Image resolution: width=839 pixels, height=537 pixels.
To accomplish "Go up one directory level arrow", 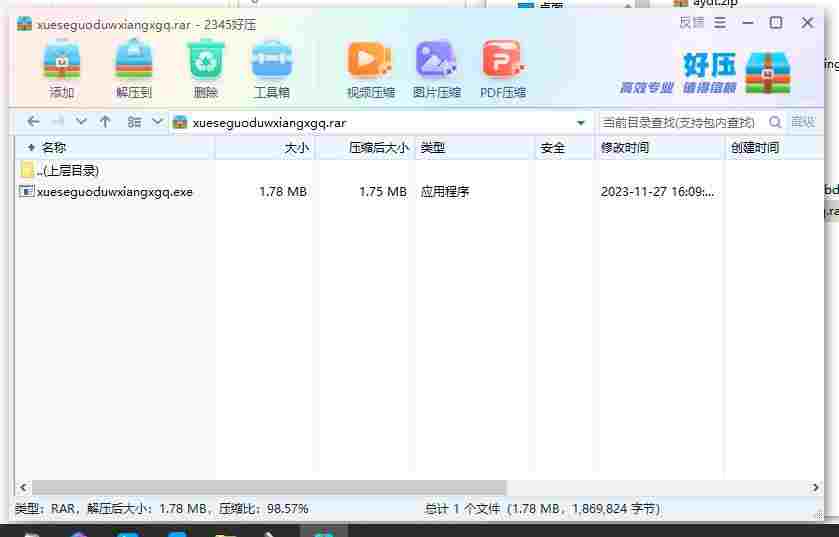I will (105, 122).
